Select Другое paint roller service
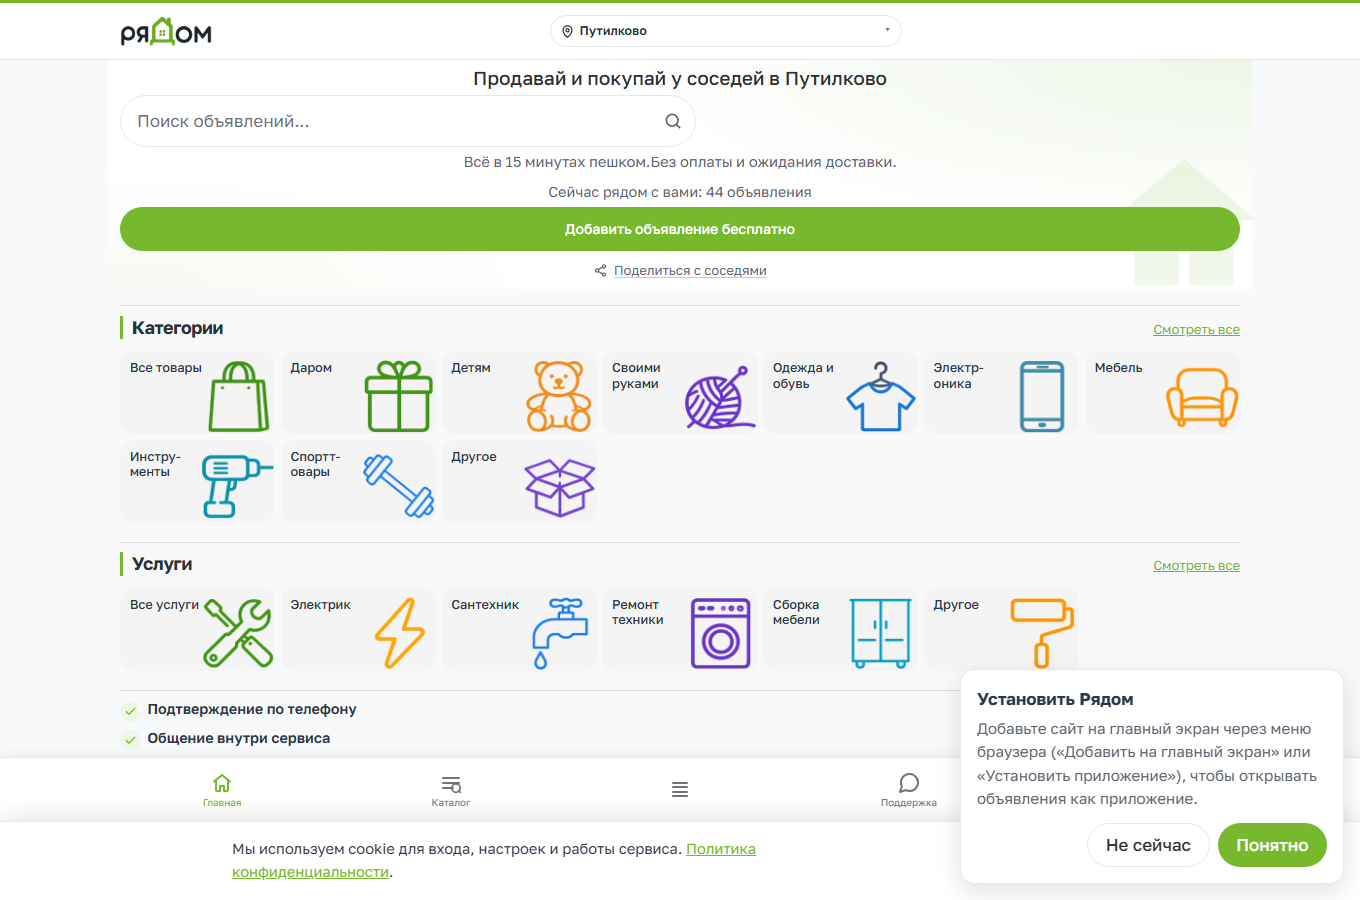Screen dimensions: 1360x900 click(1001, 629)
